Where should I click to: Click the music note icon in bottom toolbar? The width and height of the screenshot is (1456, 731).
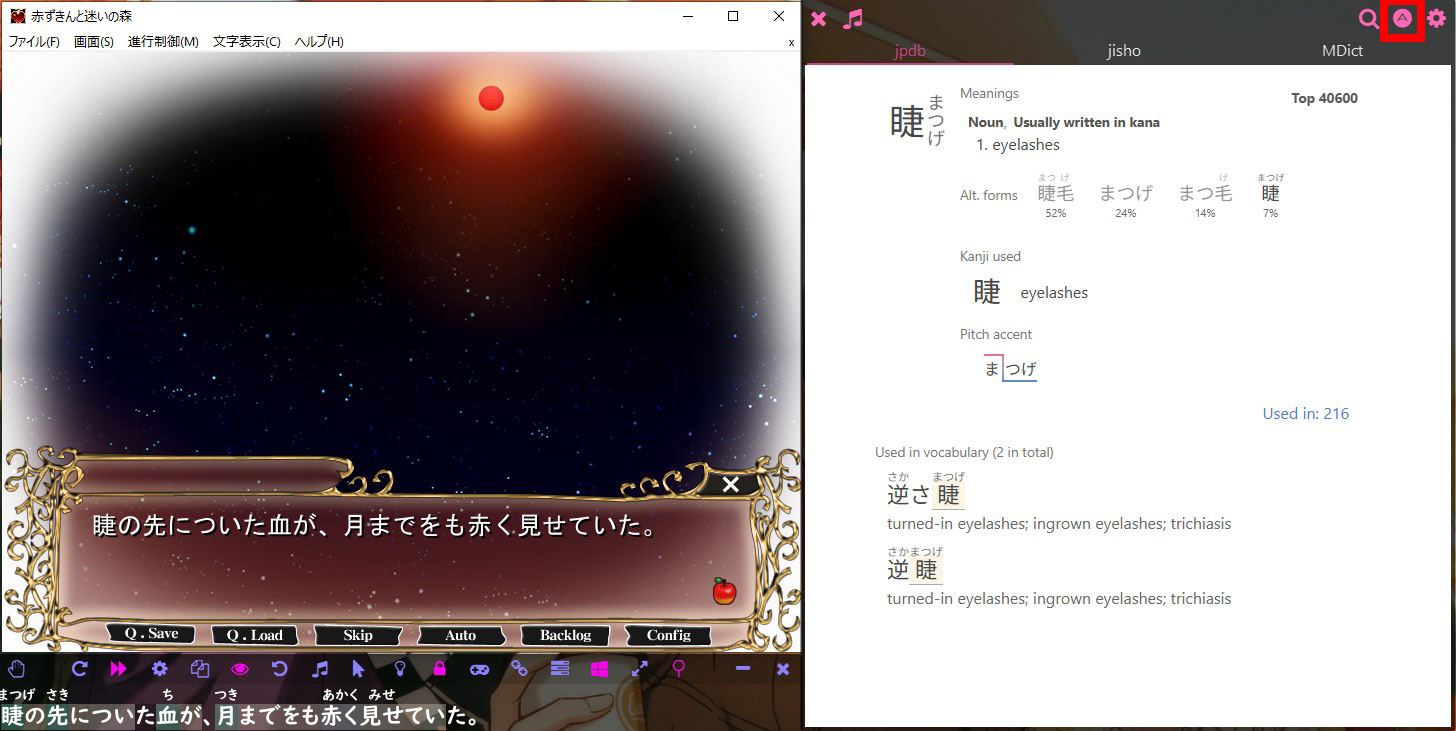pyautogui.click(x=320, y=669)
